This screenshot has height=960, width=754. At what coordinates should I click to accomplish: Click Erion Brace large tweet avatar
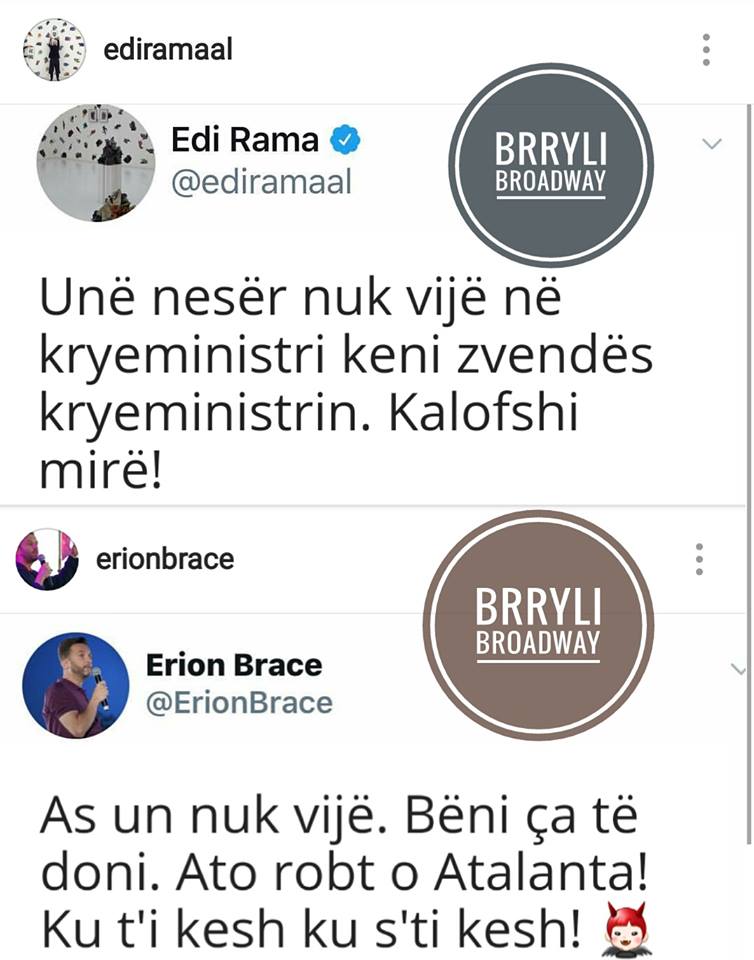click(76, 685)
